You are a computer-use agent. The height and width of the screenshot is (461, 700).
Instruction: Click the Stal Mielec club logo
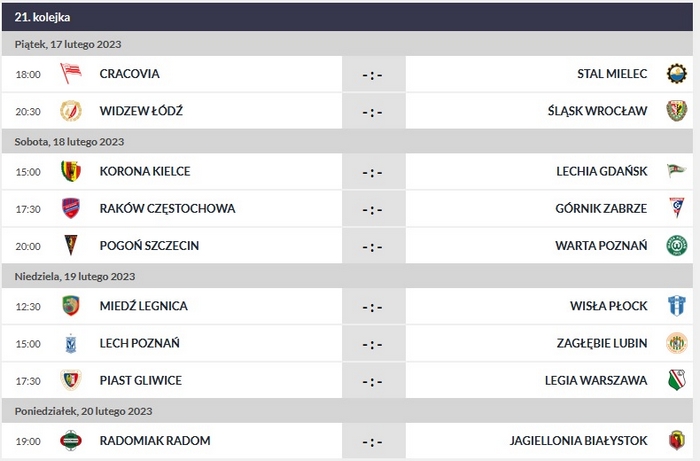point(677,74)
